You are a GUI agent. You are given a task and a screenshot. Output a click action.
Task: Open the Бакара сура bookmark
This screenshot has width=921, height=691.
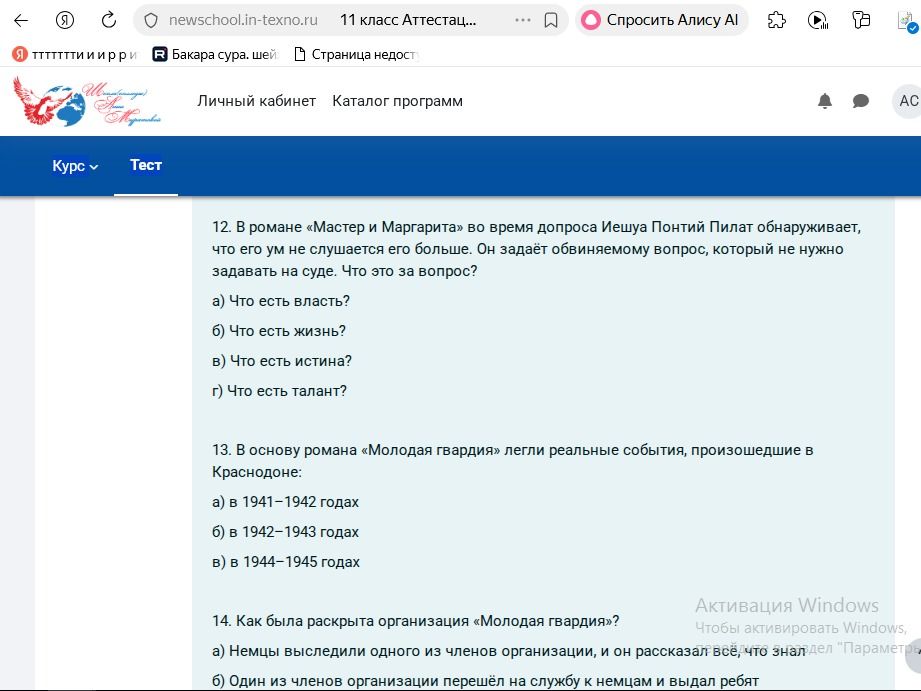214,55
